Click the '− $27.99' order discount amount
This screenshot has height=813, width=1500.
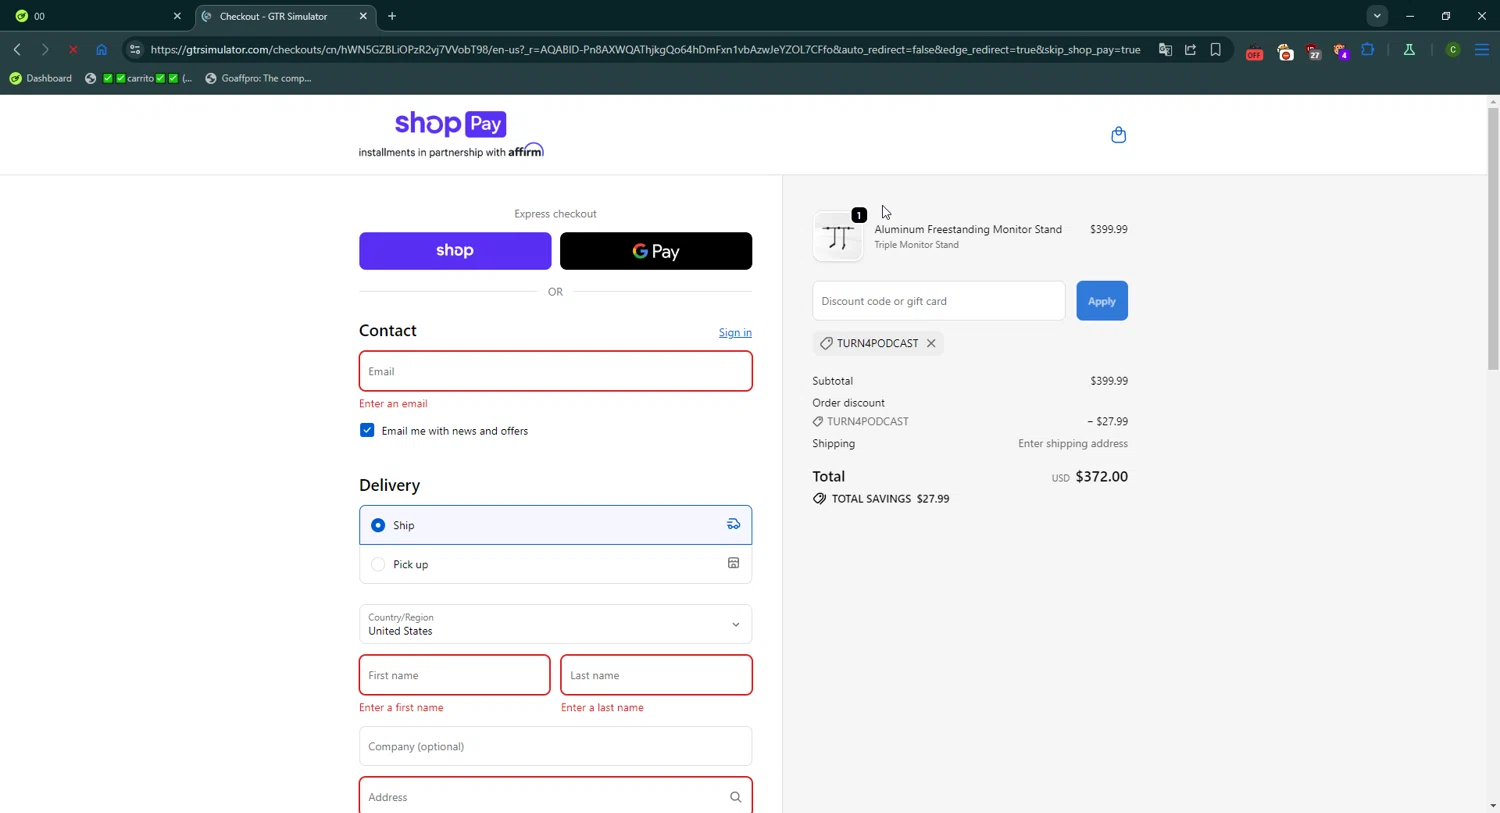coord(1107,422)
